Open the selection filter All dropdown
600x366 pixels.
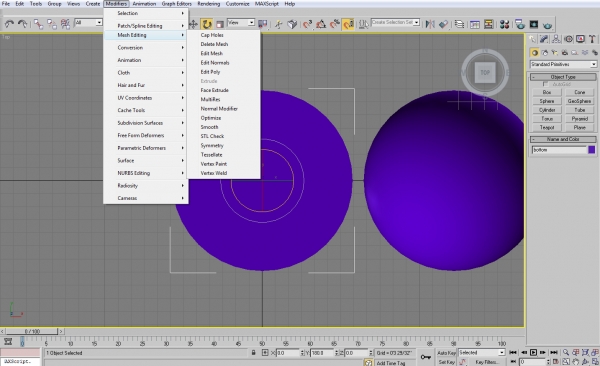(88, 23)
